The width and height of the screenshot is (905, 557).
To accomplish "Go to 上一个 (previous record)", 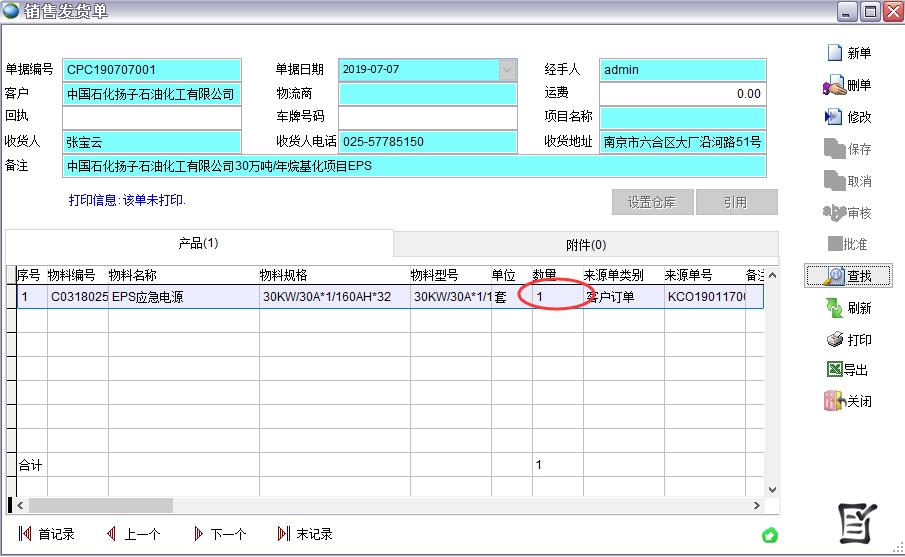I will 133,534.
